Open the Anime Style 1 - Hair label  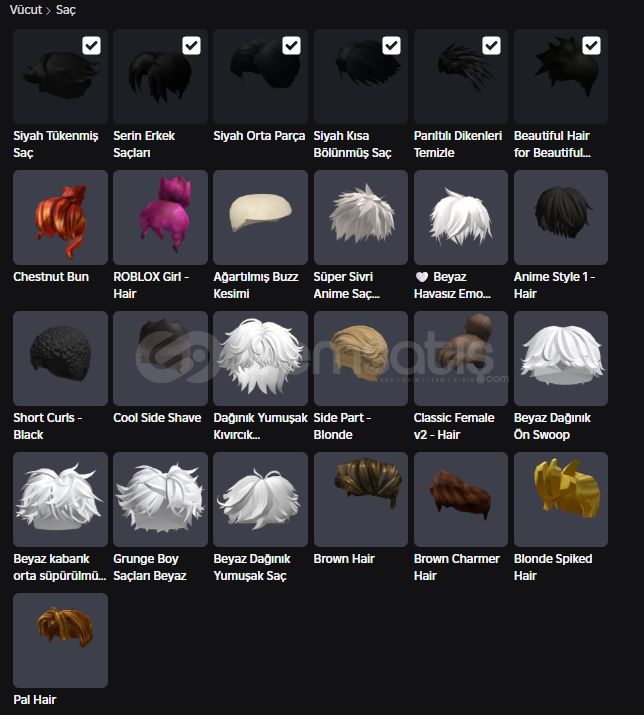[554, 285]
